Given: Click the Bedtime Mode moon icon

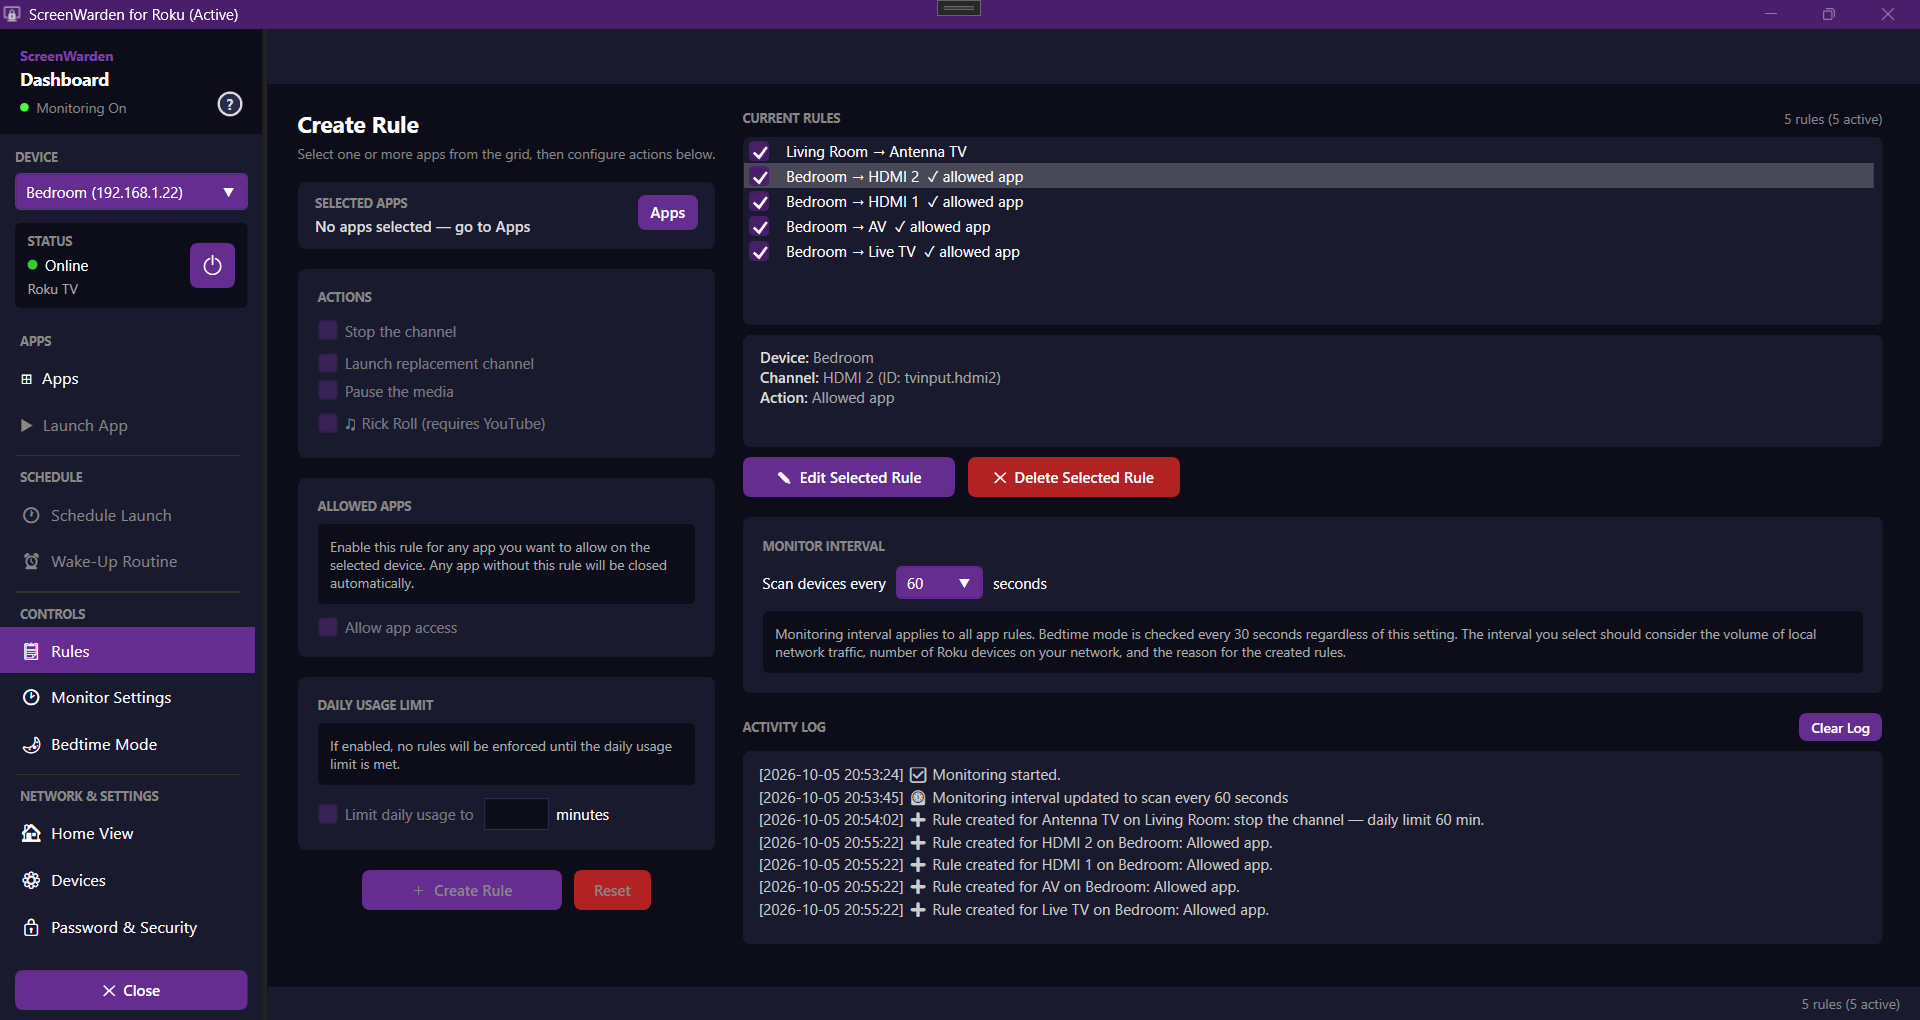Looking at the screenshot, I should click(x=31, y=744).
